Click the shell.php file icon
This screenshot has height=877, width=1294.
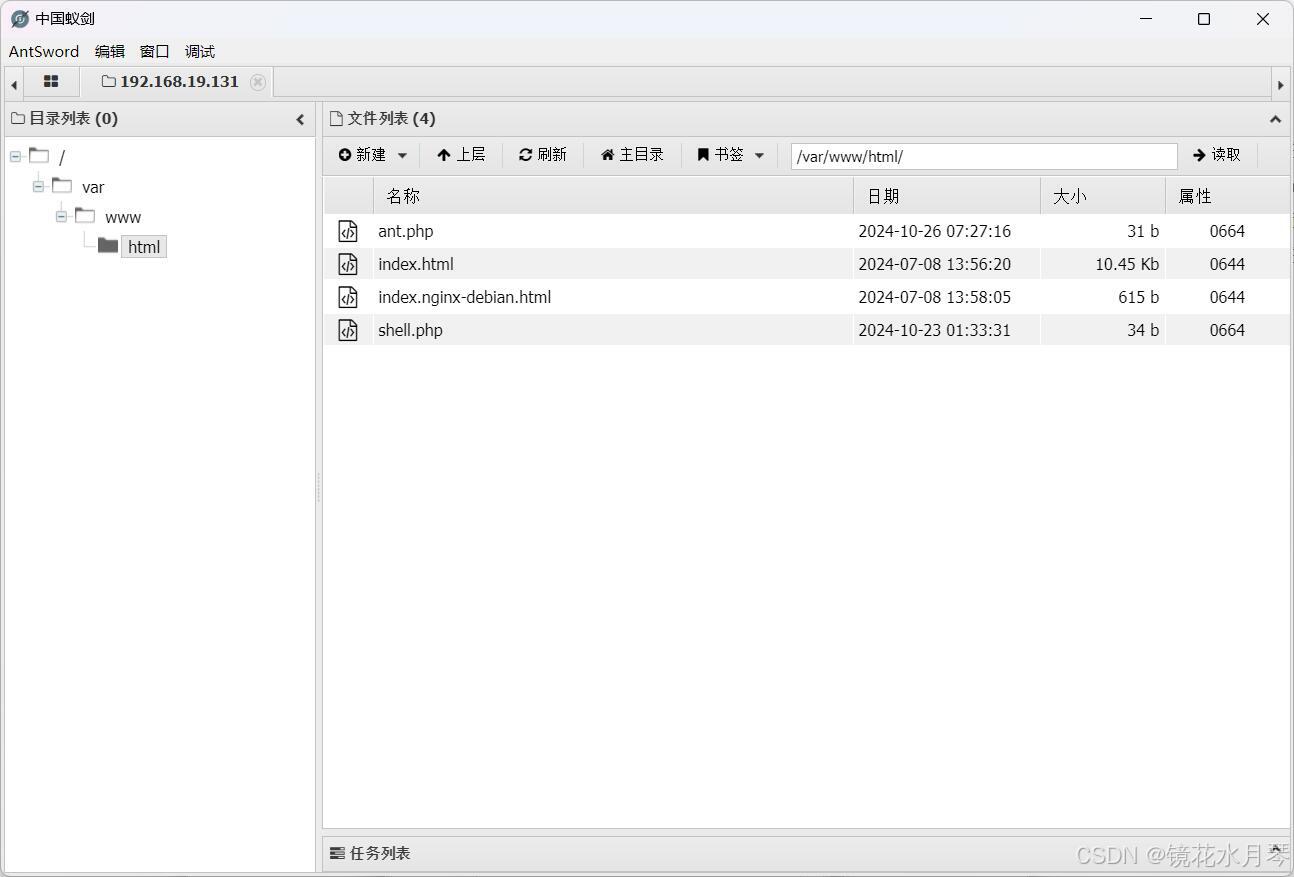tap(348, 330)
